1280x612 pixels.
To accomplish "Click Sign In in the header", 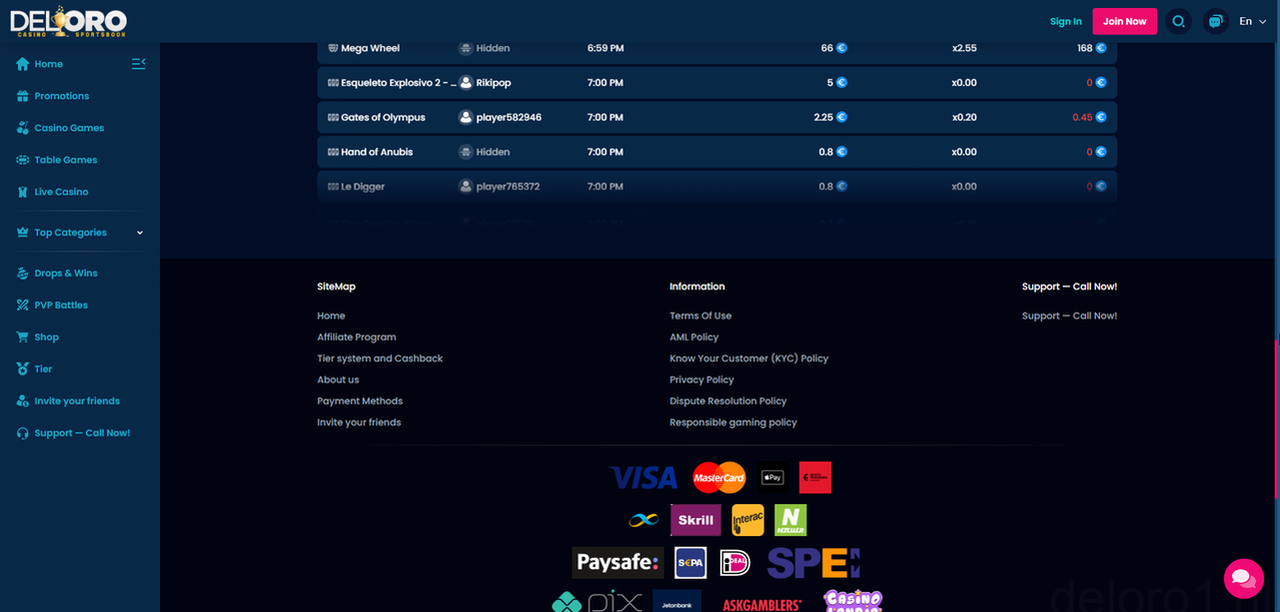I will [1066, 21].
